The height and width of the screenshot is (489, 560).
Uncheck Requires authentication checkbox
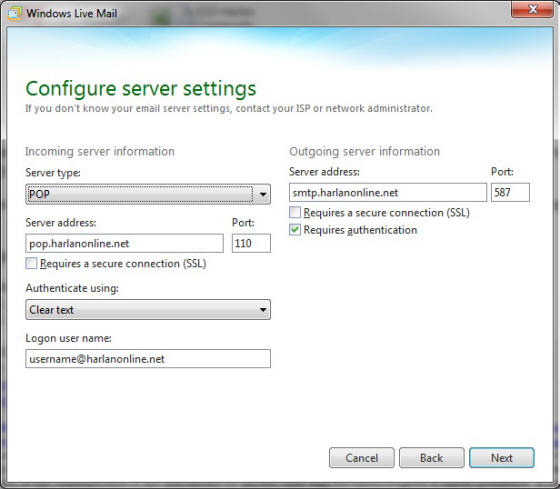pos(295,230)
